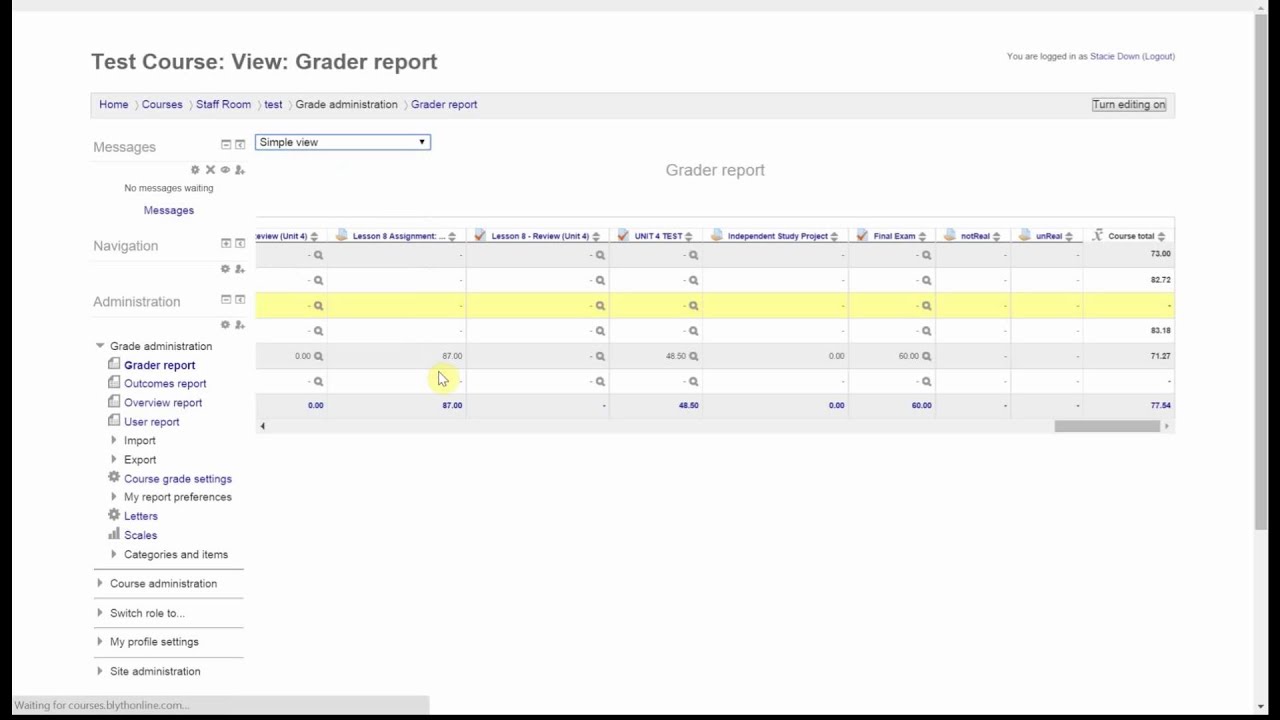Open the Outcomes report page
The width and height of the screenshot is (1280, 720).
(165, 384)
